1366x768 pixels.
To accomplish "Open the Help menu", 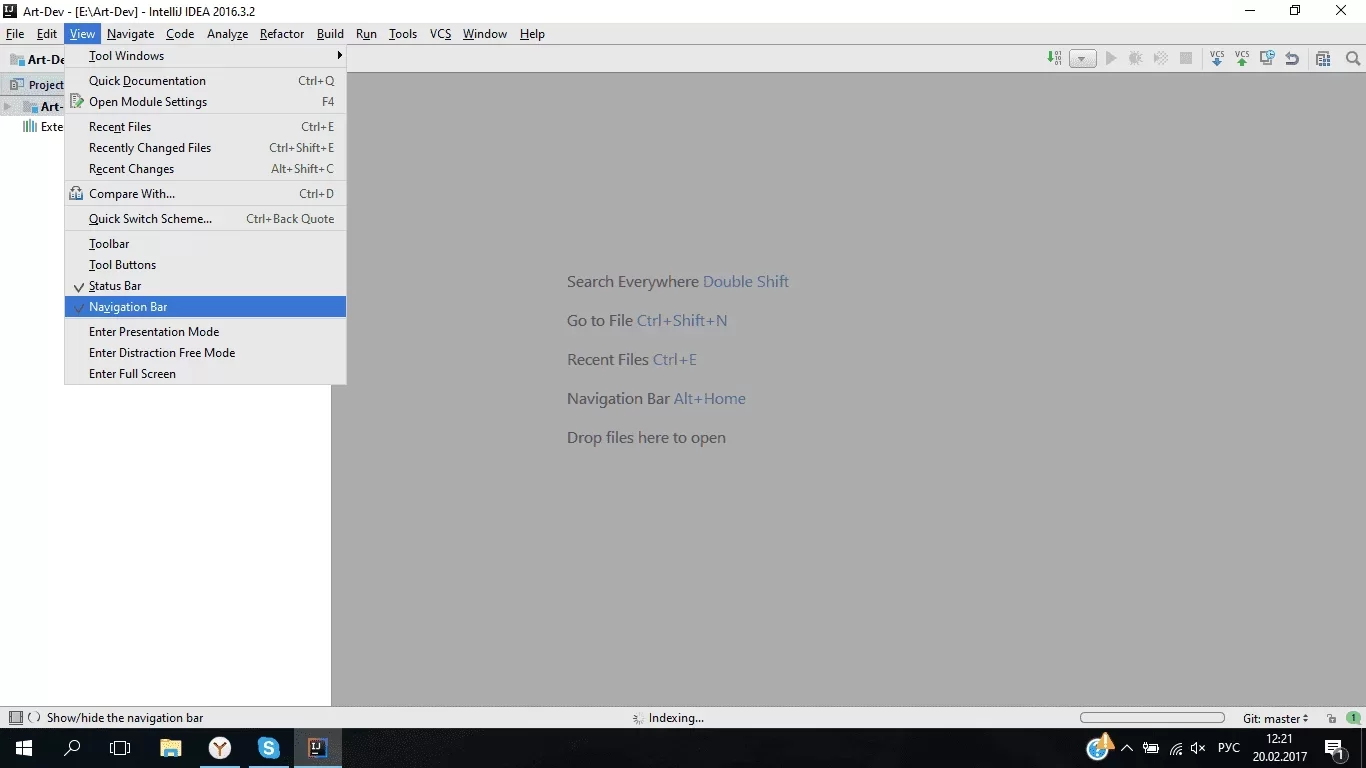I will click(532, 34).
